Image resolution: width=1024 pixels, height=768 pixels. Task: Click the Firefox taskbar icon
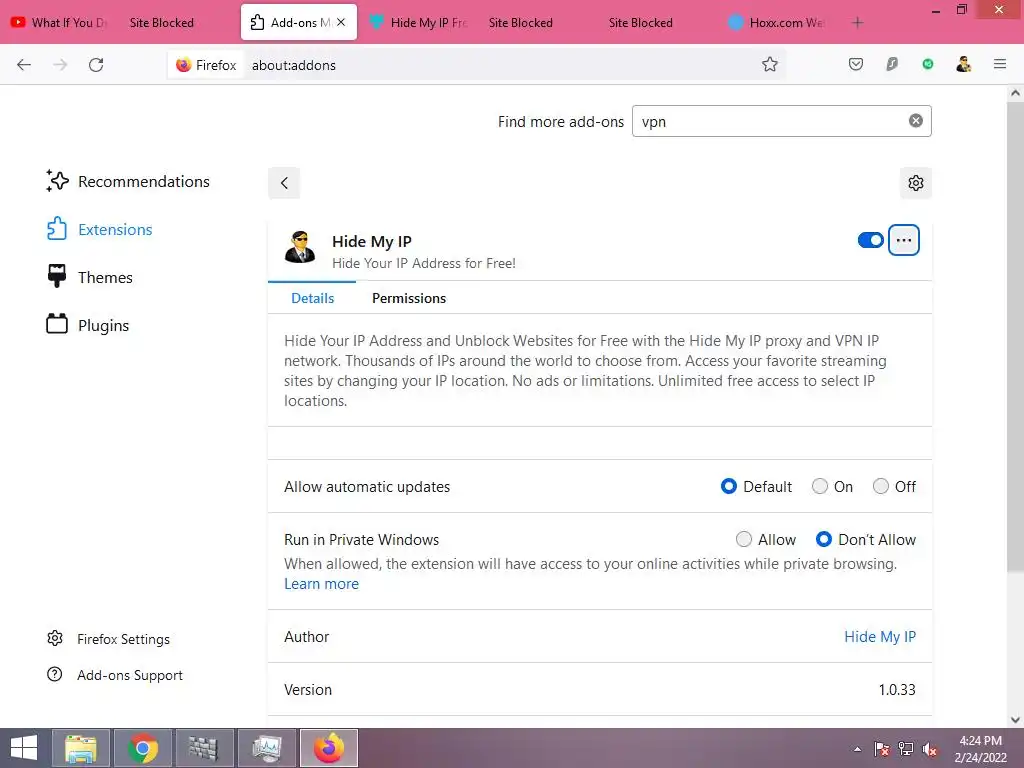(x=328, y=748)
